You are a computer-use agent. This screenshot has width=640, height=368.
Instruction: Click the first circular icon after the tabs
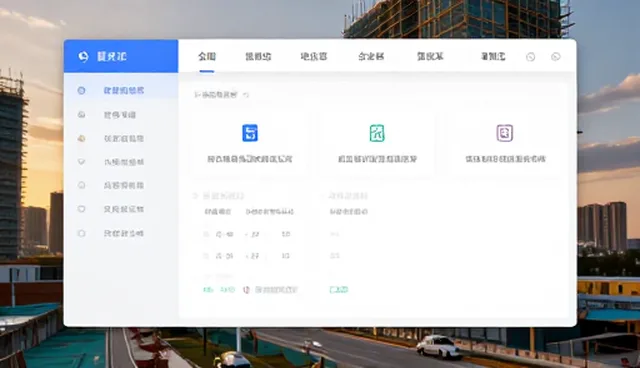tap(531, 57)
